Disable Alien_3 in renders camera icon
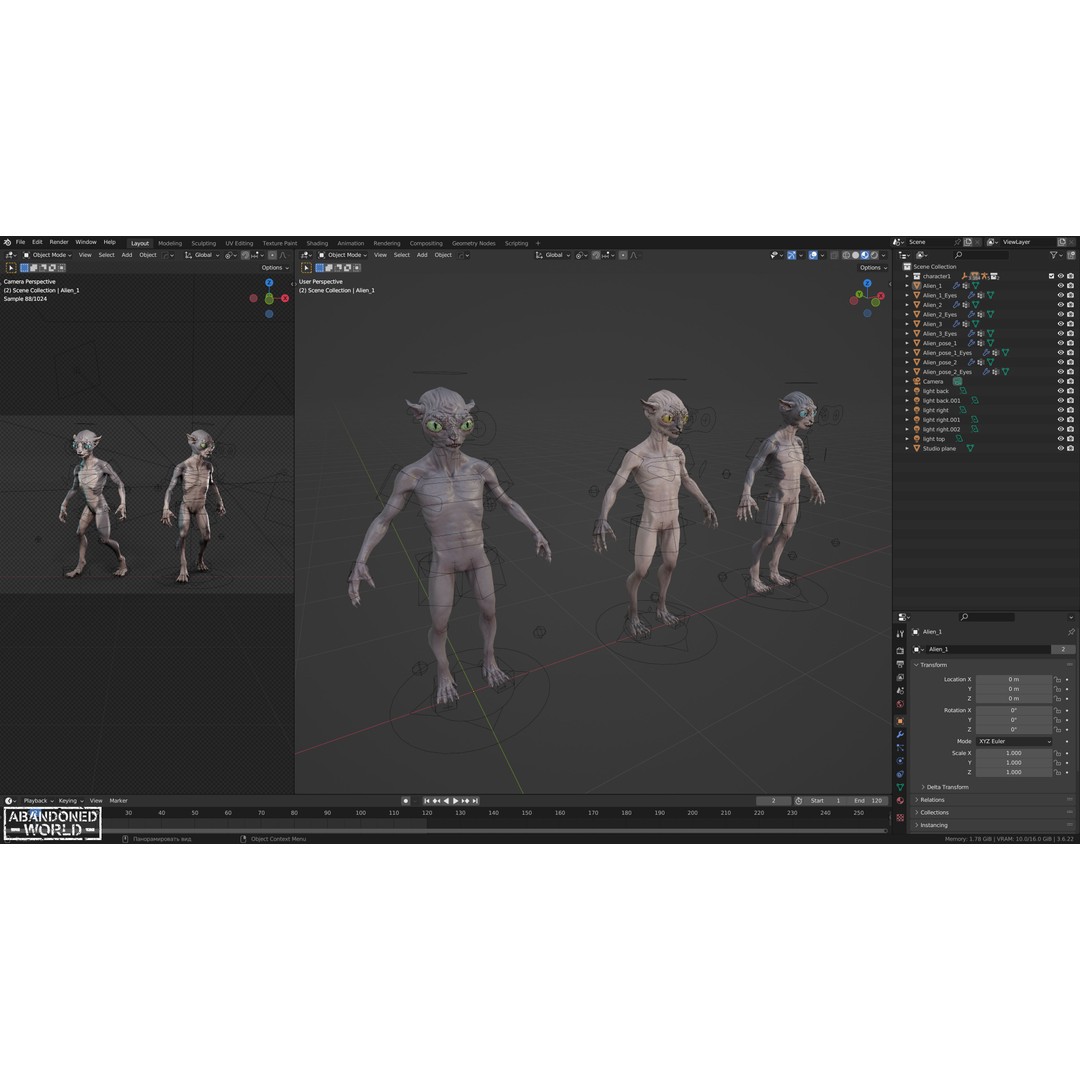This screenshot has height=1080, width=1080. [x=1070, y=324]
